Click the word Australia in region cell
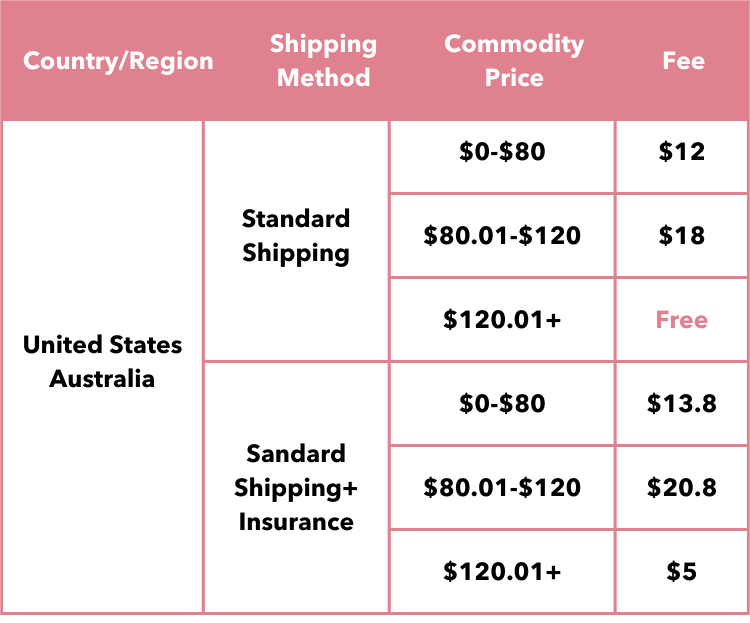The height and width of the screenshot is (623, 750). tap(102, 379)
